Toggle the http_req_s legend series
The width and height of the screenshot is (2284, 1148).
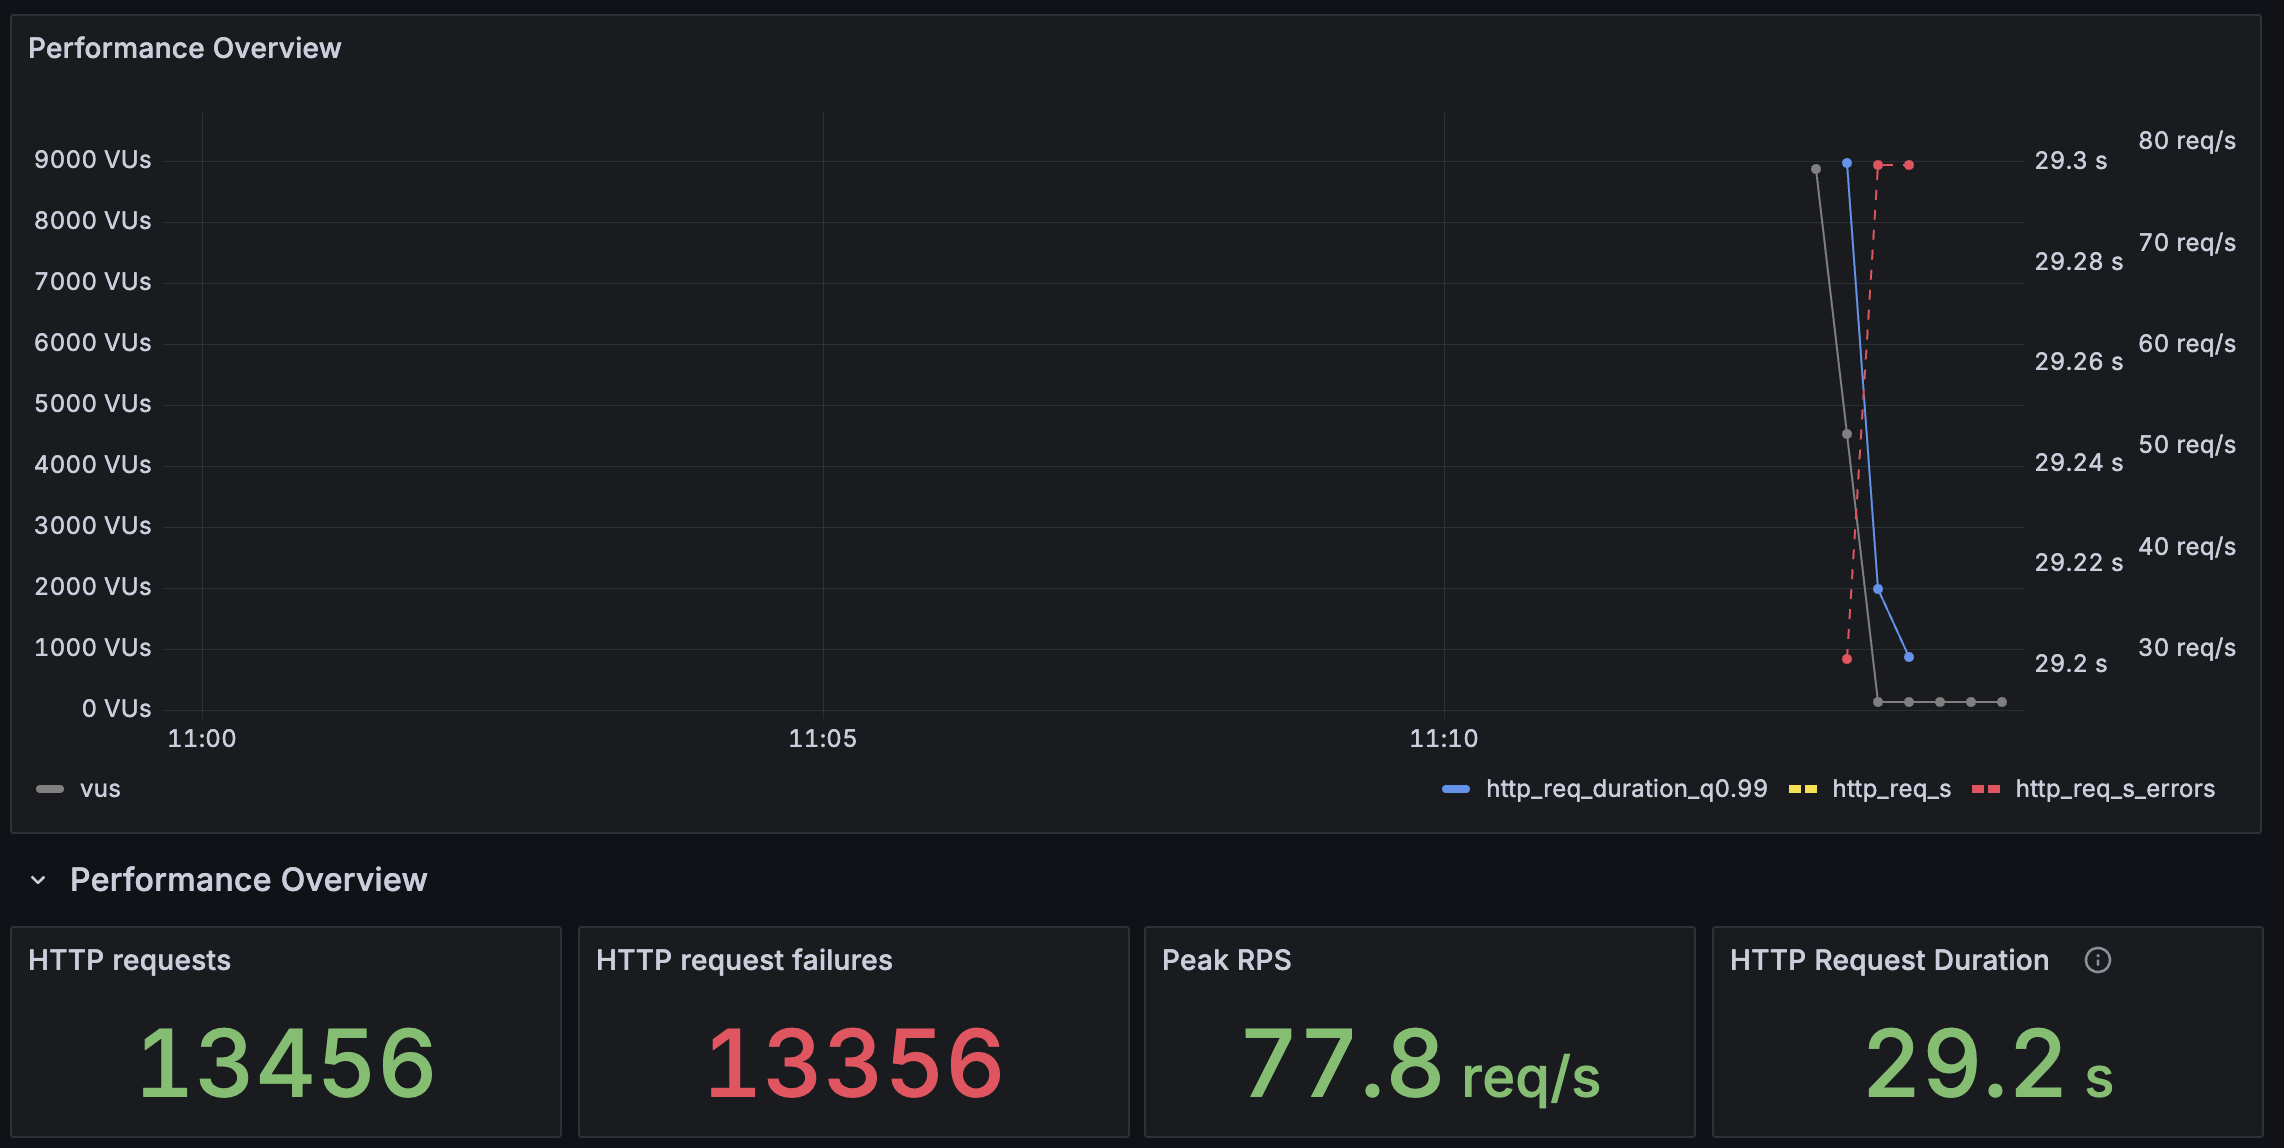click(1891, 789)
